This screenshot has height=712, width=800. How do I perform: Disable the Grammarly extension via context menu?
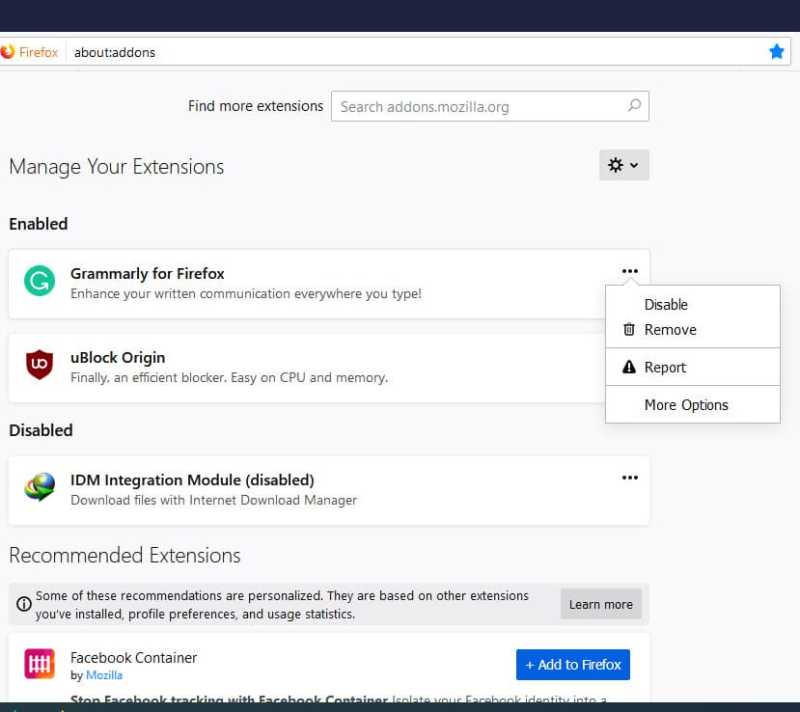point(665,304)
